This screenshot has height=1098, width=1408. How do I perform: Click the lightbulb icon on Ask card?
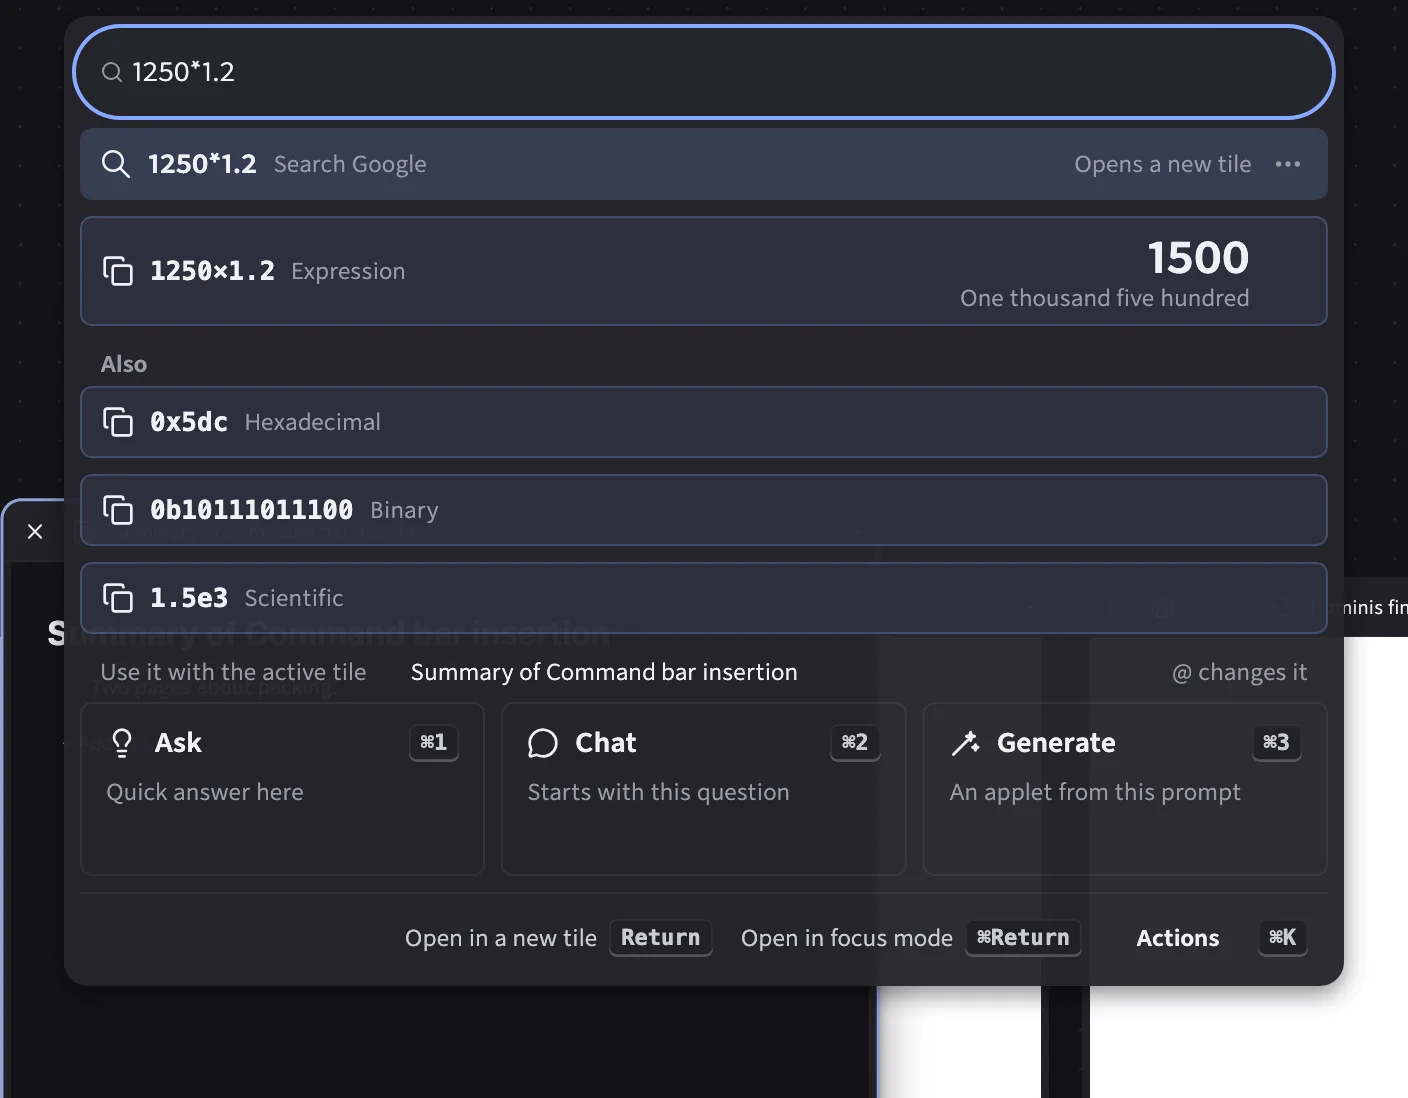coord(122,743)
